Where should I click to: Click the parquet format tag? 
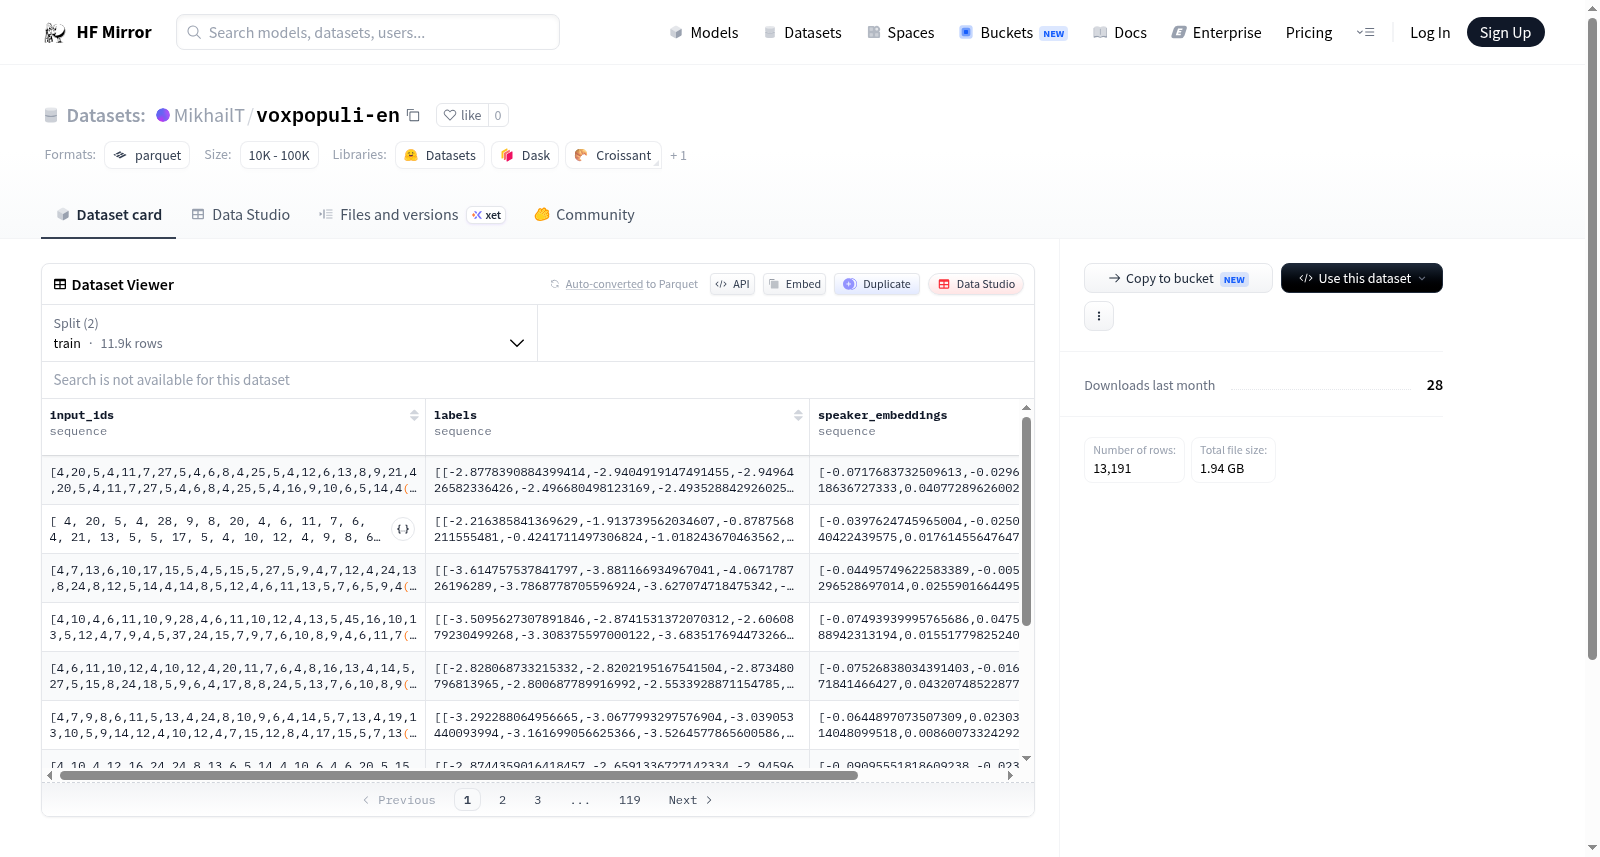pyautogui.click(x=147, y=155)
